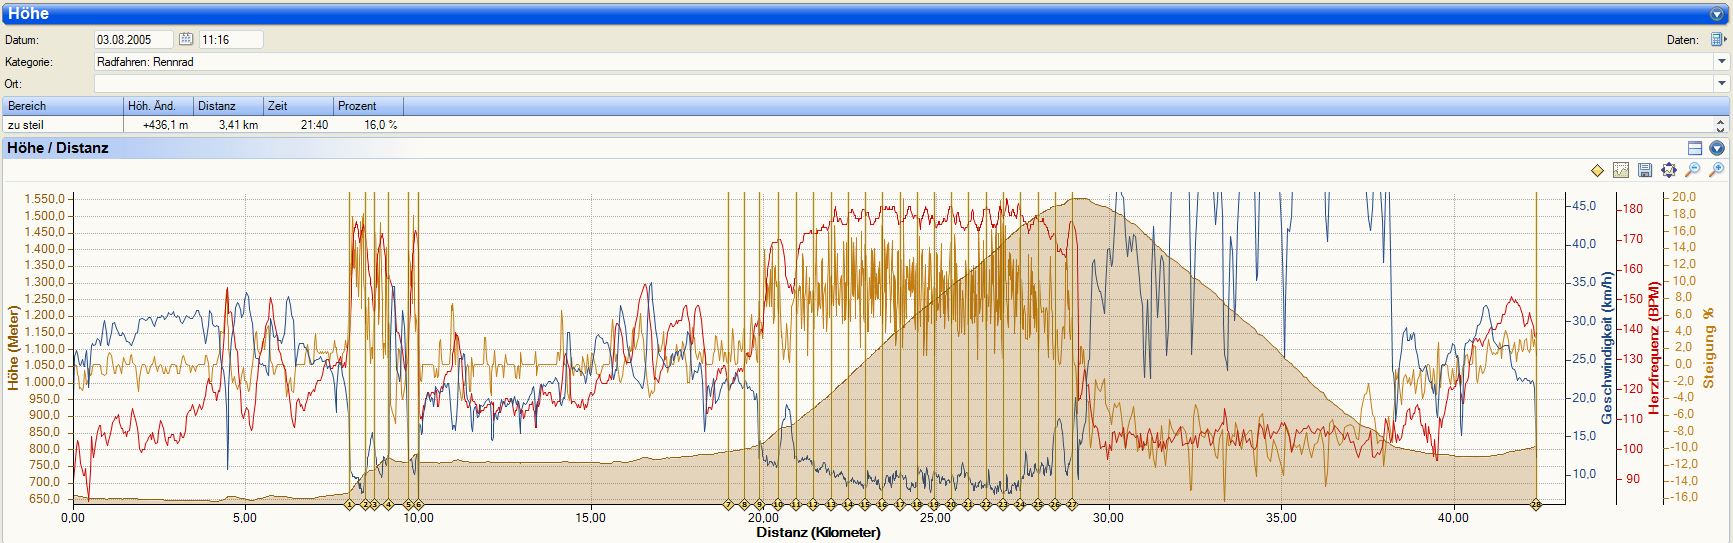Toggle the split panel layout icon
This screenshot has height=543, width=1733.
tap(1695, 148)
